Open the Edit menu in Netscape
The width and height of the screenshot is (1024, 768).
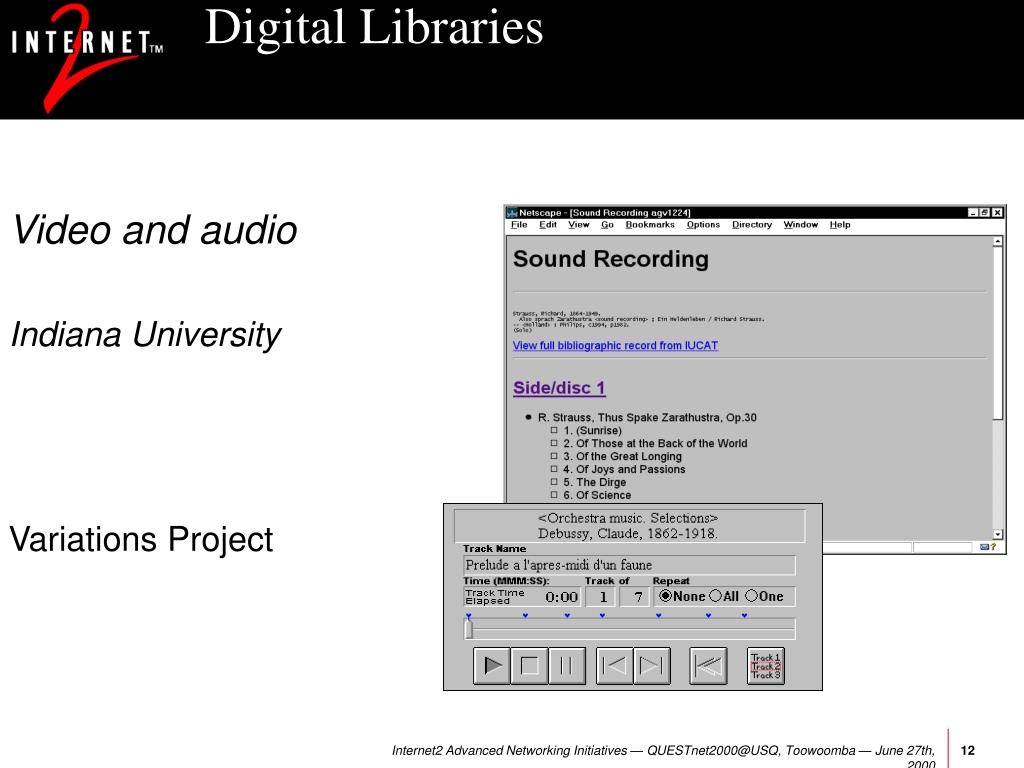(x=548, y=225)
